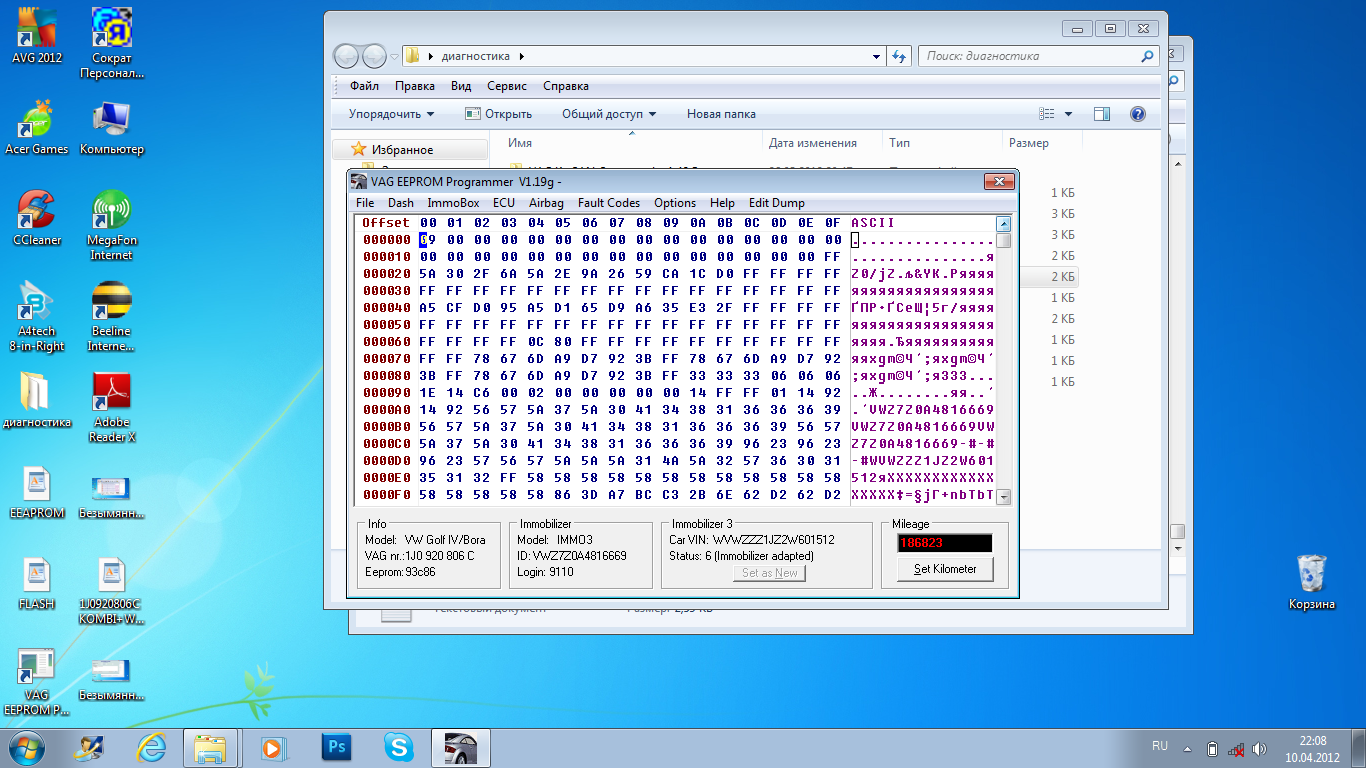Open Сократ Персональный desktop icon
Screen dimensions: 1366x768
(111, 42)
